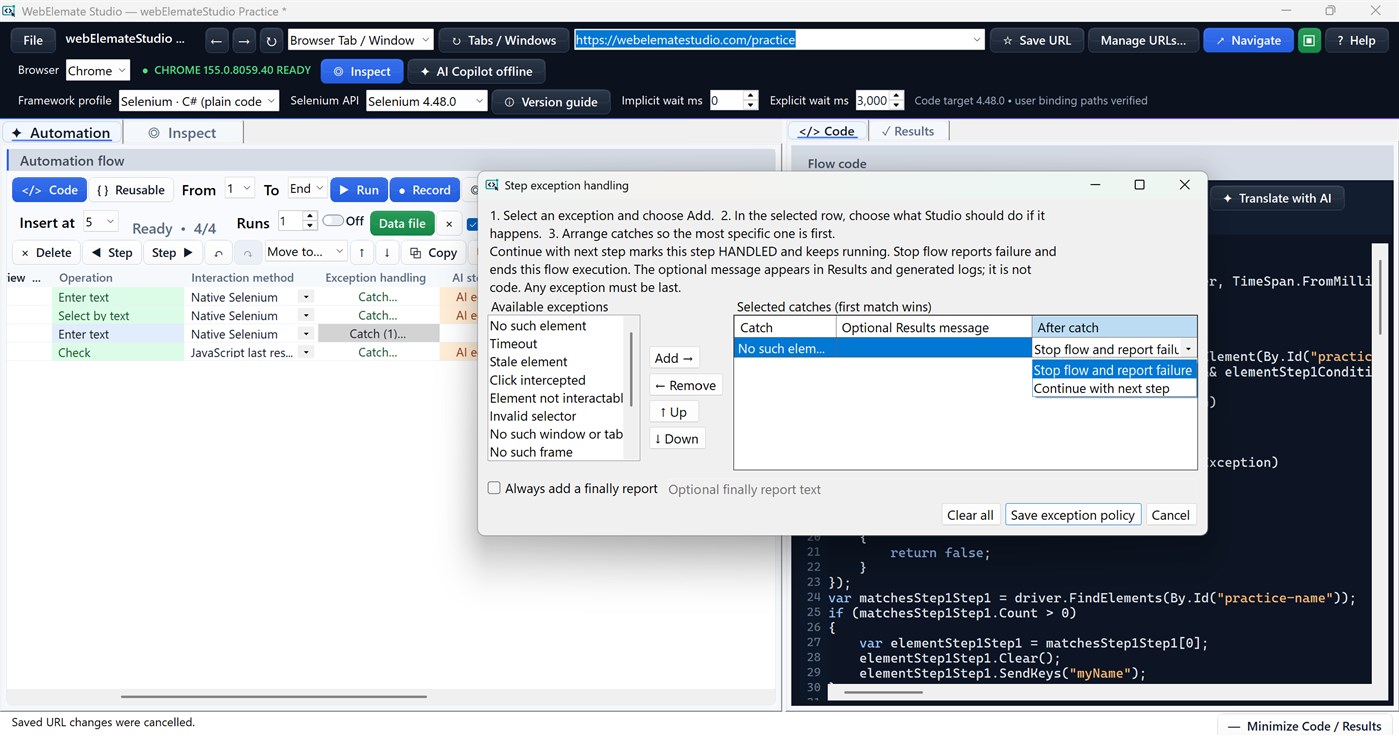This screenshot has width=1399, height=736.
Task: Click the Navigate button
Action: [x=1248, y=41]
